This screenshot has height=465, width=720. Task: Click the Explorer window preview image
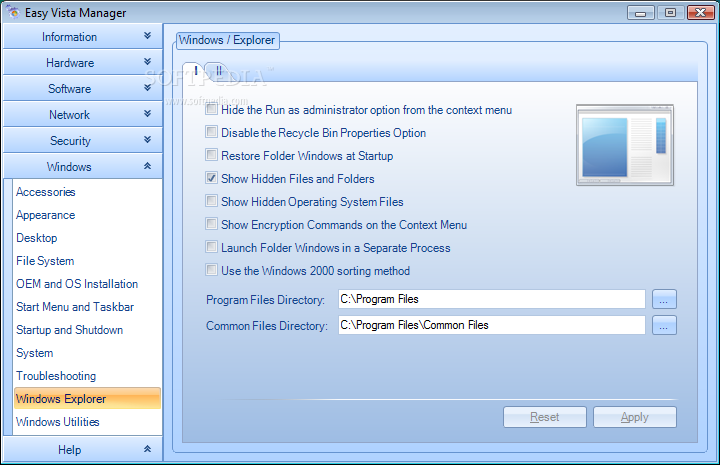pos(625,145)
